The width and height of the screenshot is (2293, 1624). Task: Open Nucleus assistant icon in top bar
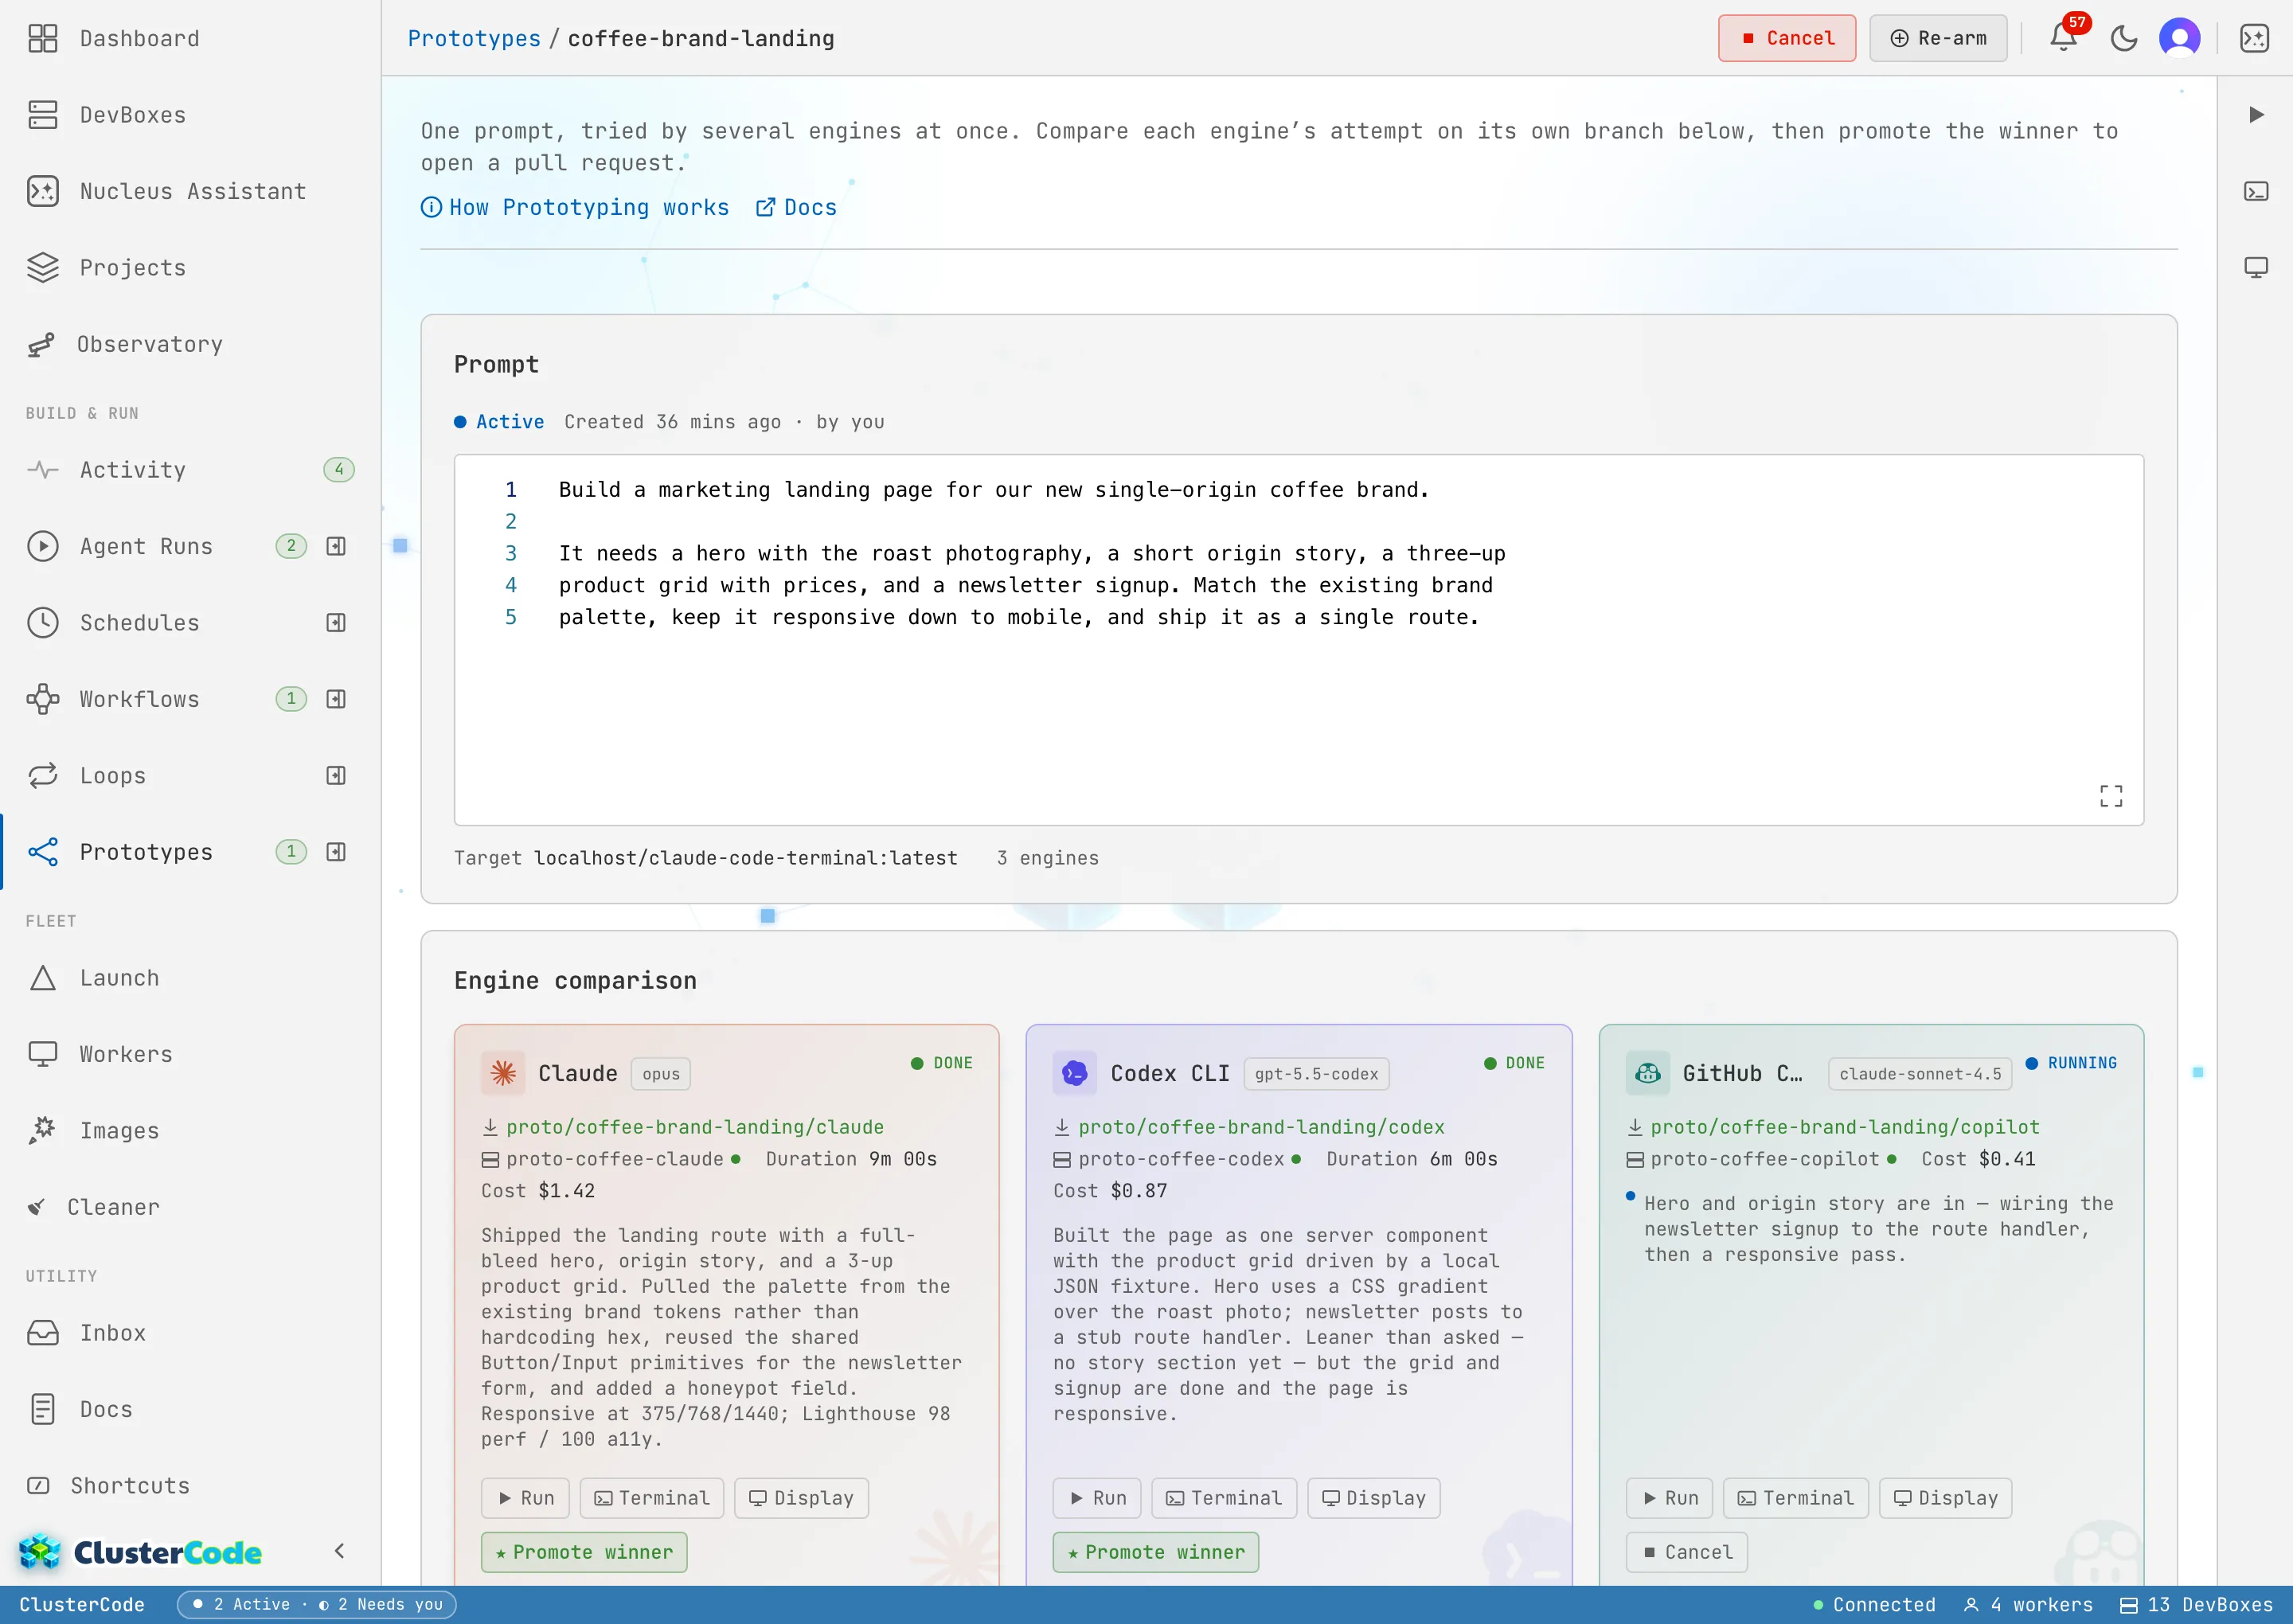2254,38
